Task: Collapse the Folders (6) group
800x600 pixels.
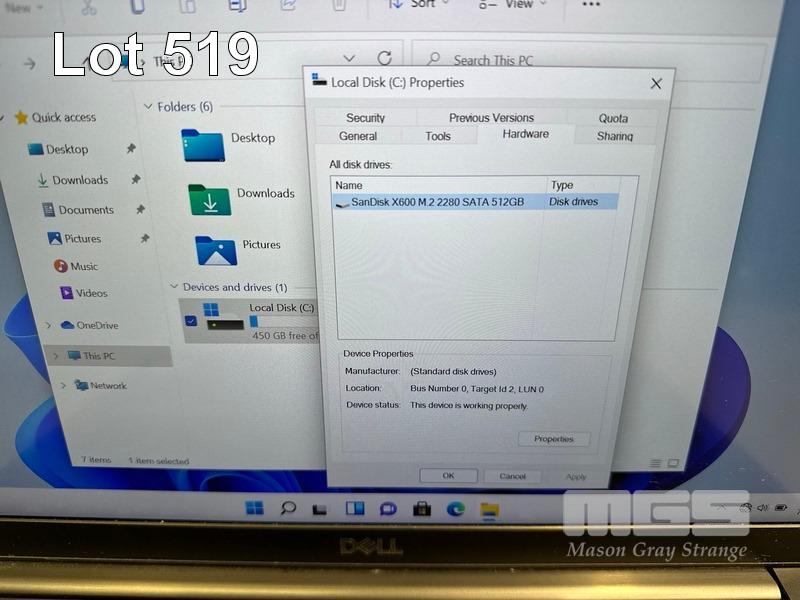Action: click(148, 107)
